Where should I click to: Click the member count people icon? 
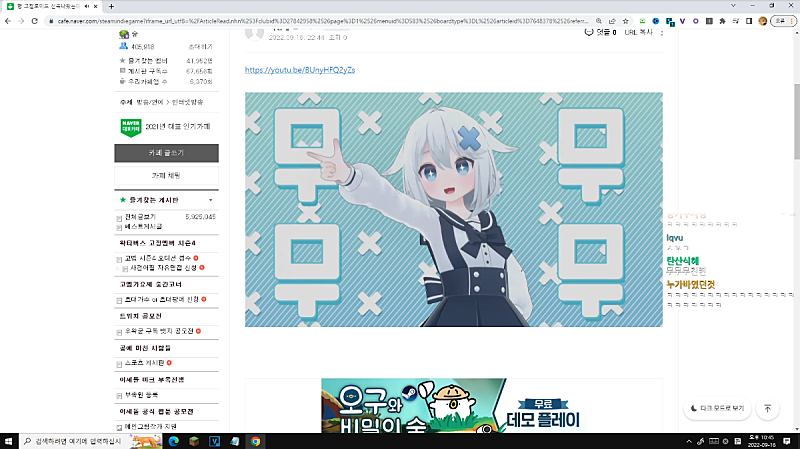[123, 46]
